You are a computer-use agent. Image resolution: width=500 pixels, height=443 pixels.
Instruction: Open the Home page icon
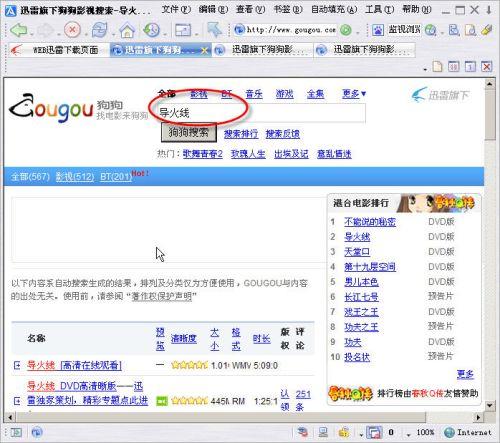tap(127, 30)
